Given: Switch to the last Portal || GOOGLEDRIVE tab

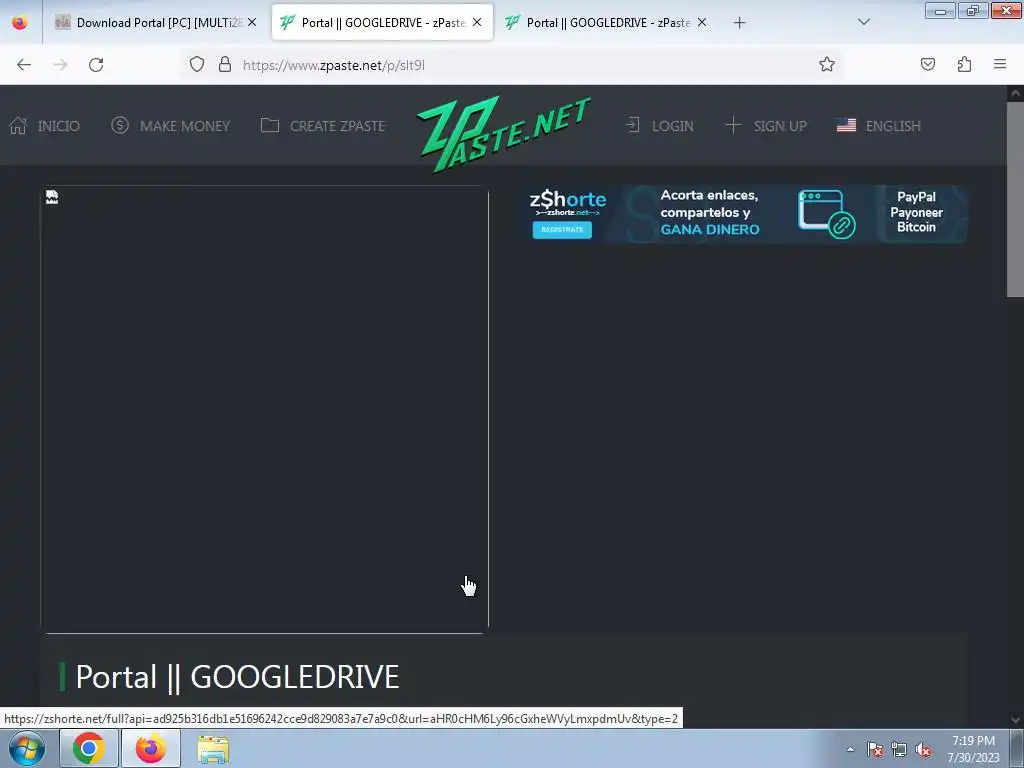Looking at the screenshot, I should coord(607,23).
